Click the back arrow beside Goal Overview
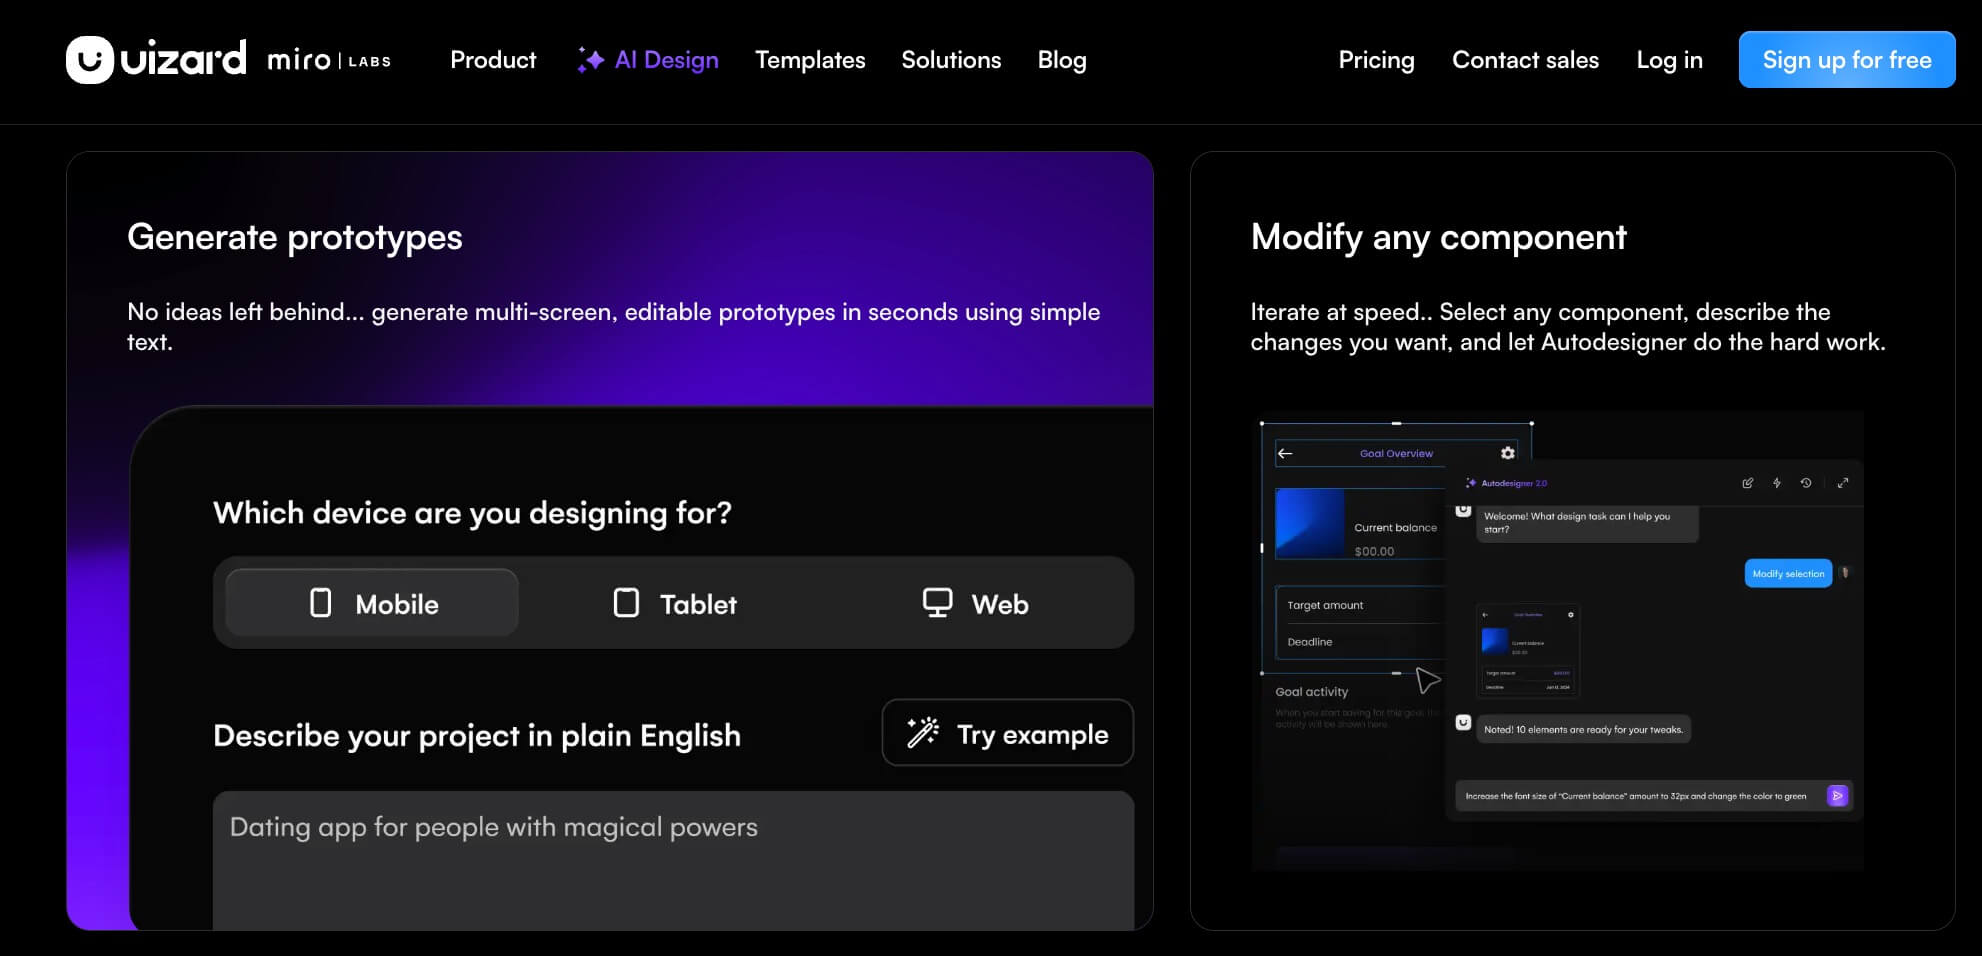1982x956 pixels. (1286, 453)
